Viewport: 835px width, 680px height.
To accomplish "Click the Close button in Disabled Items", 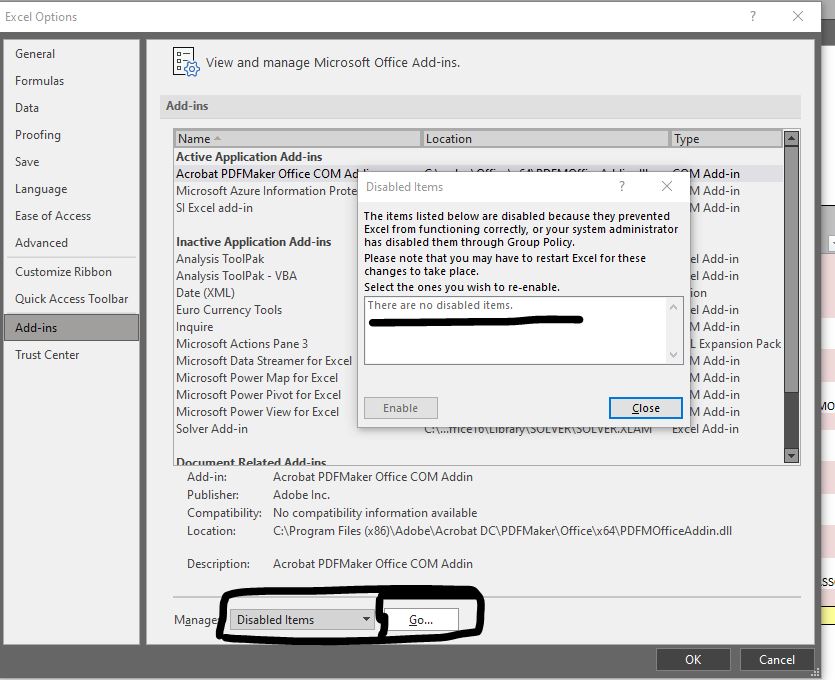I will click(x=645, y=408).
